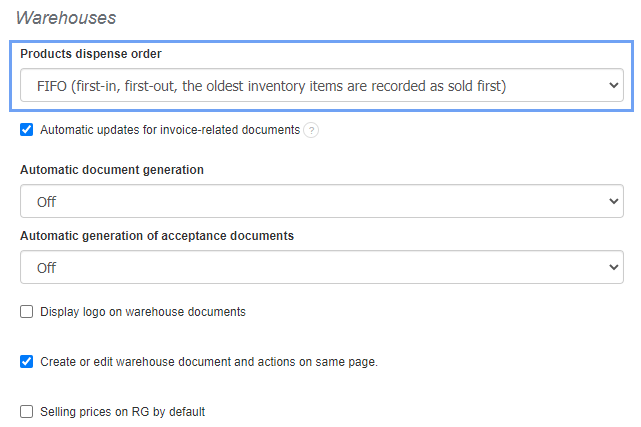Click the 'Automatic document generation' field label
This screenshot has height=427, width=641.
click(x=112, y=170)
